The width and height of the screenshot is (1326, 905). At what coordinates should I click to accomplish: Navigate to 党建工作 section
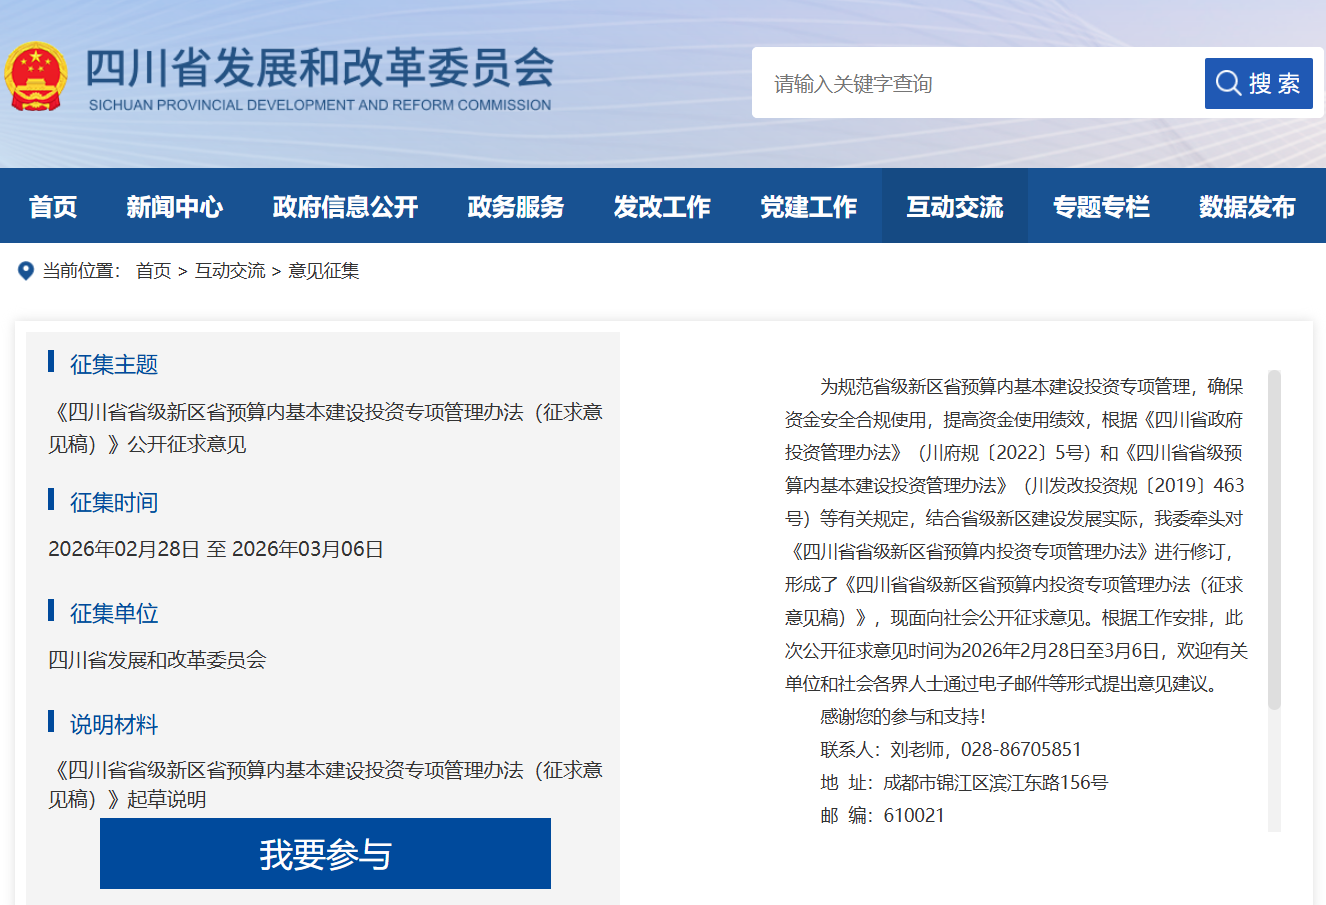[808, 207]
